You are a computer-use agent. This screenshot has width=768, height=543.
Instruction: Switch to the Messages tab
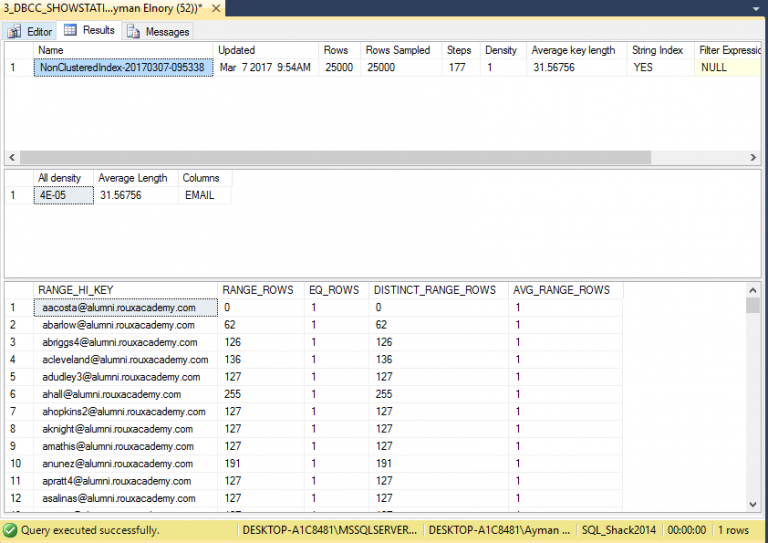(158, 31)
